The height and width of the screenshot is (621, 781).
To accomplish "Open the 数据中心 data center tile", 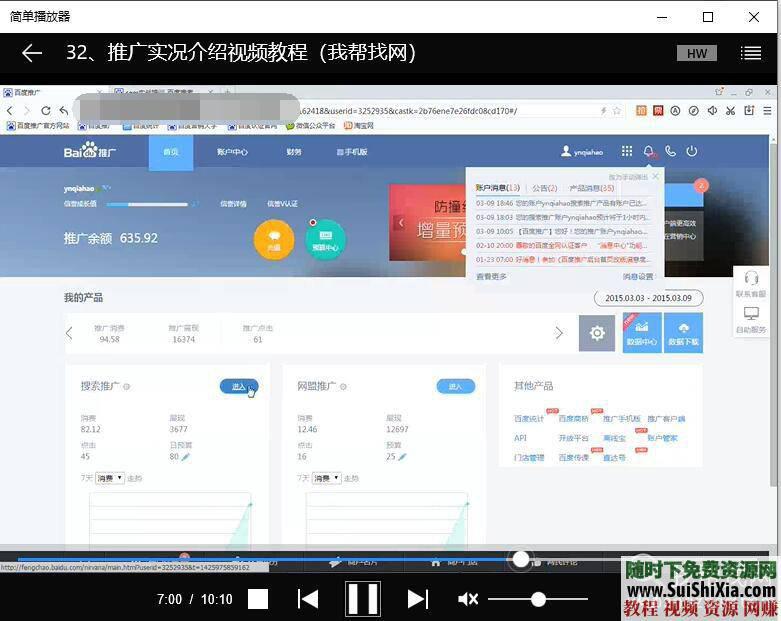I will click(642, 333).
